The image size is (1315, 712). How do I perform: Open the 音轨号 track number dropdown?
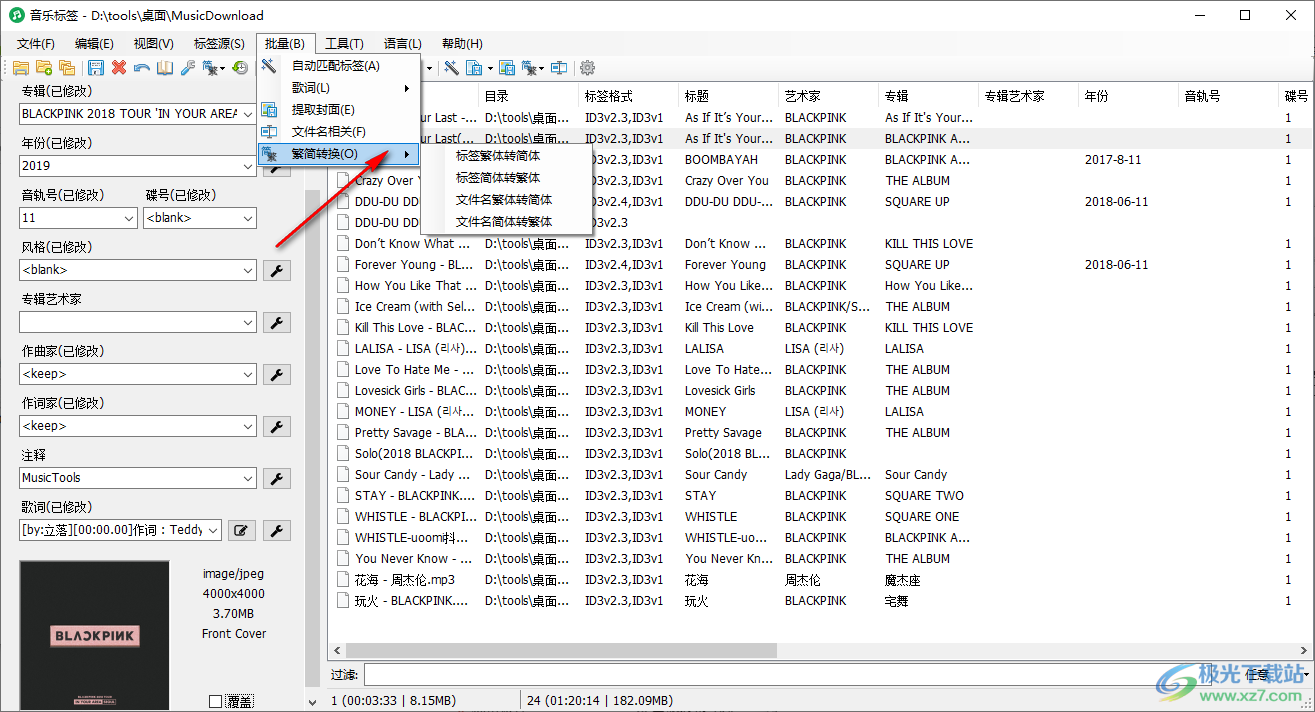click(x=128, y=218)
